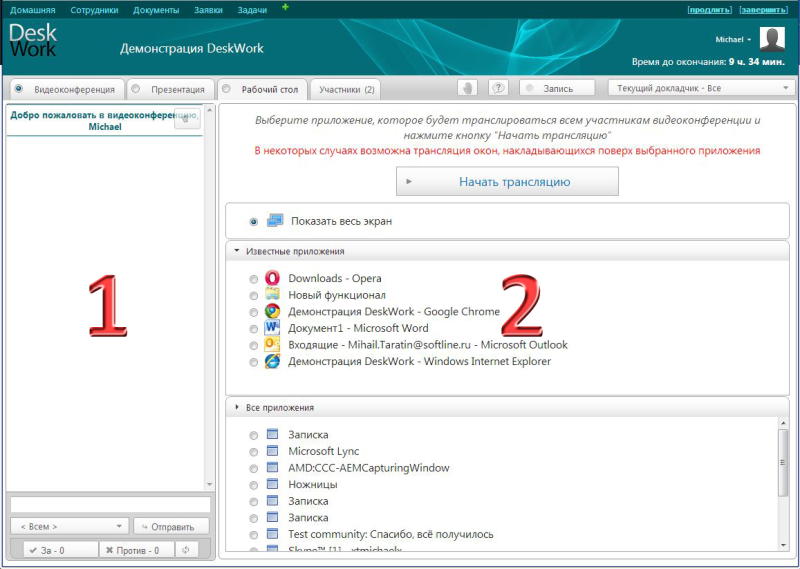Select the Показать весь экран radio button
Screen dimensions: 800x569
coord(254,222)
